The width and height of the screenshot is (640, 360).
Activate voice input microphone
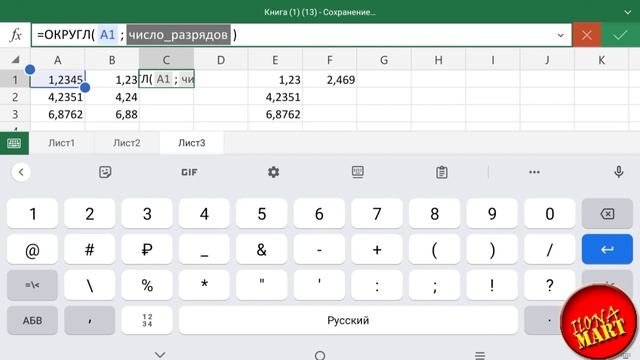(619, 172)
